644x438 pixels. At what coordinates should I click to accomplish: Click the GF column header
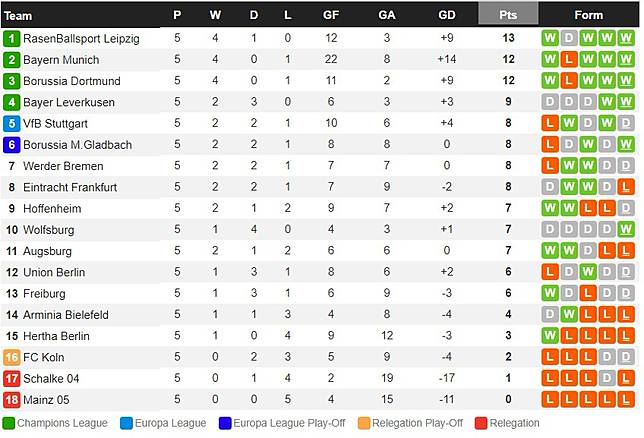pyautogui.click(x=331, y=15)
